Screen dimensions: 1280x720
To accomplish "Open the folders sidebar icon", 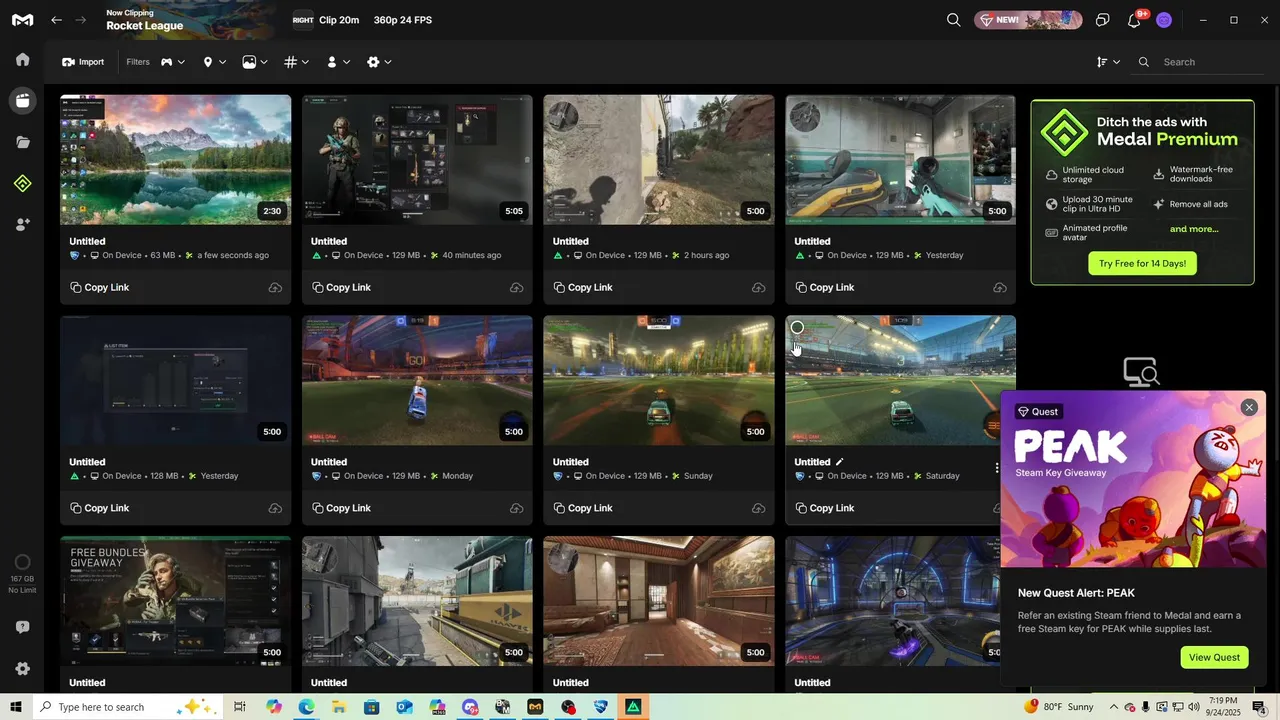I will (22, 142).
